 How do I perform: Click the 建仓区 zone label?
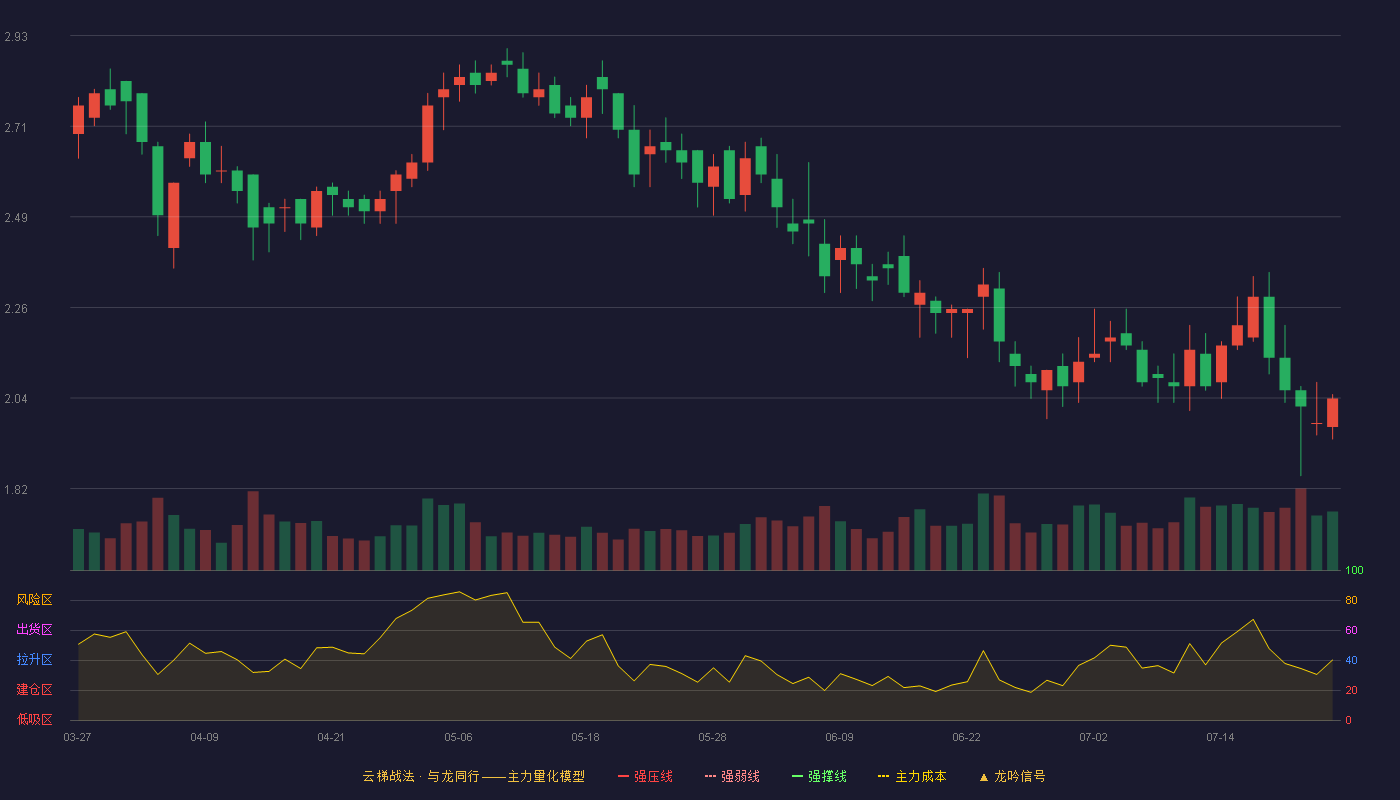34,690
